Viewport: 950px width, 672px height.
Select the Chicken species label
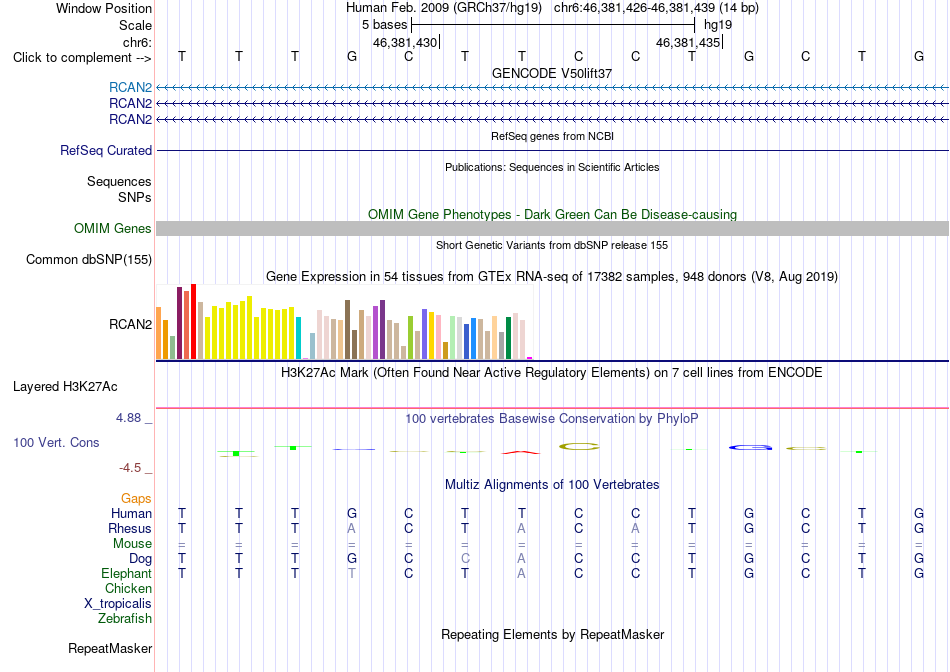point(128,588)
